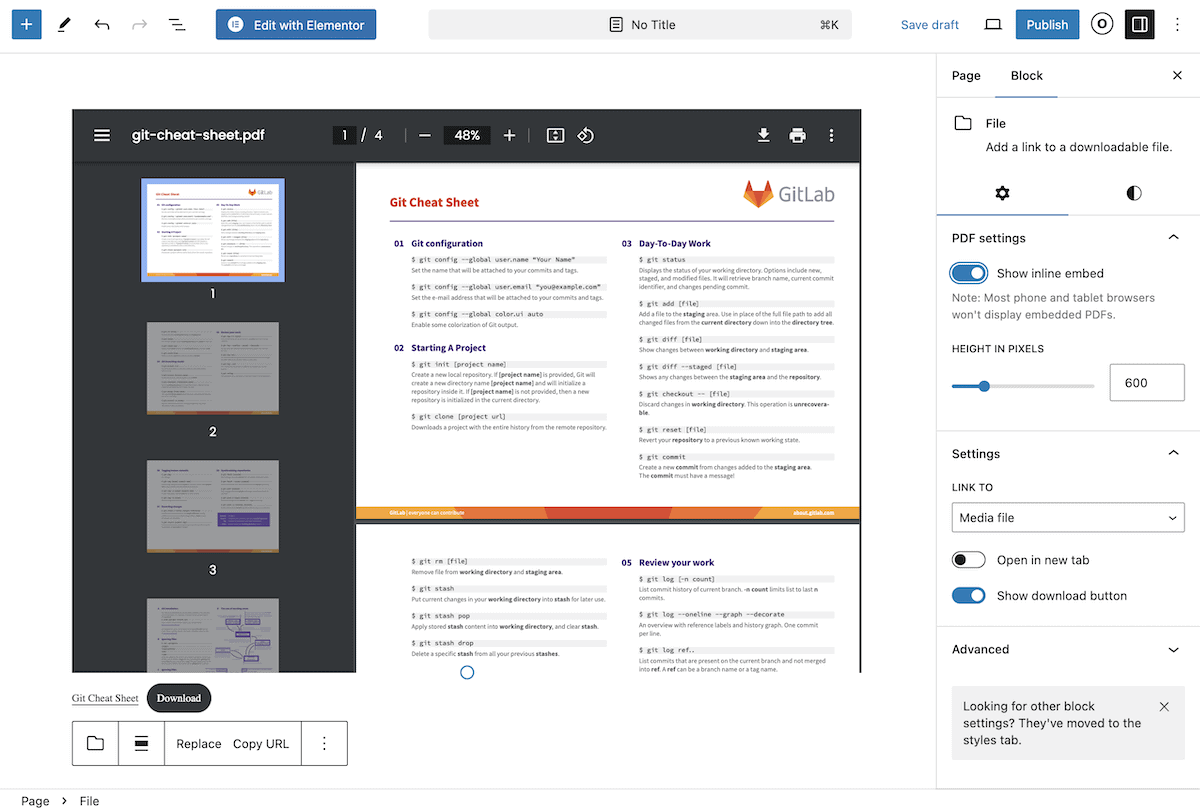Select the block card folder icon beside File
Viewport: 1200px width, 812px height.
963,123
